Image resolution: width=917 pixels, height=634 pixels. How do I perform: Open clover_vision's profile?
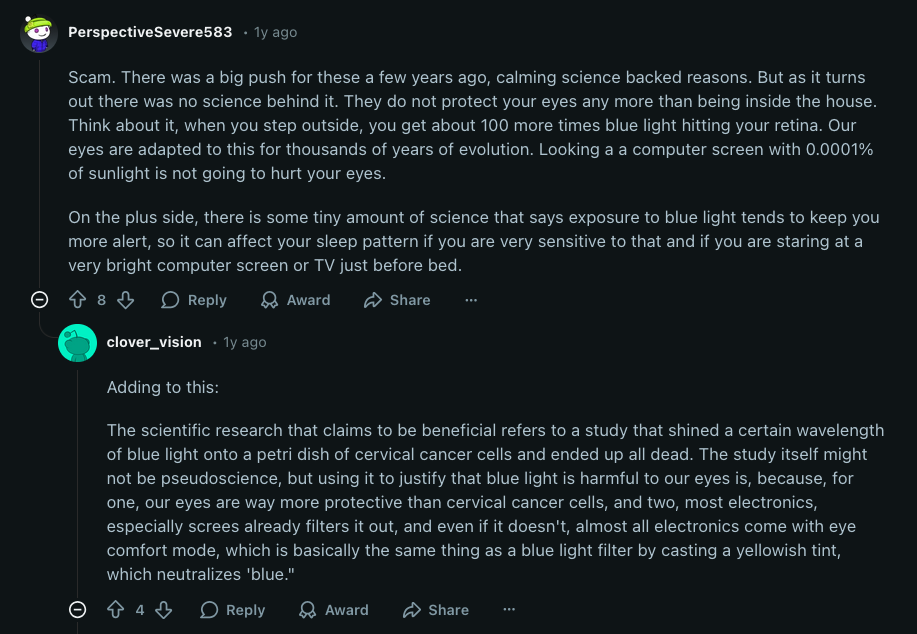click(x=154, y=342)
